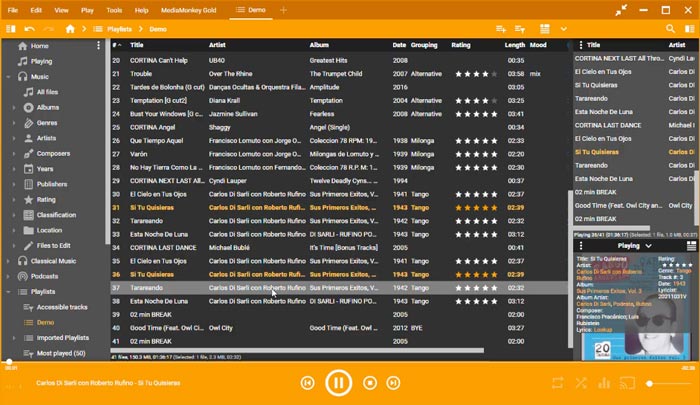Open the Playing panel dropdown
The width and height of the screenshot is (700, 405).
coord(648,245)
